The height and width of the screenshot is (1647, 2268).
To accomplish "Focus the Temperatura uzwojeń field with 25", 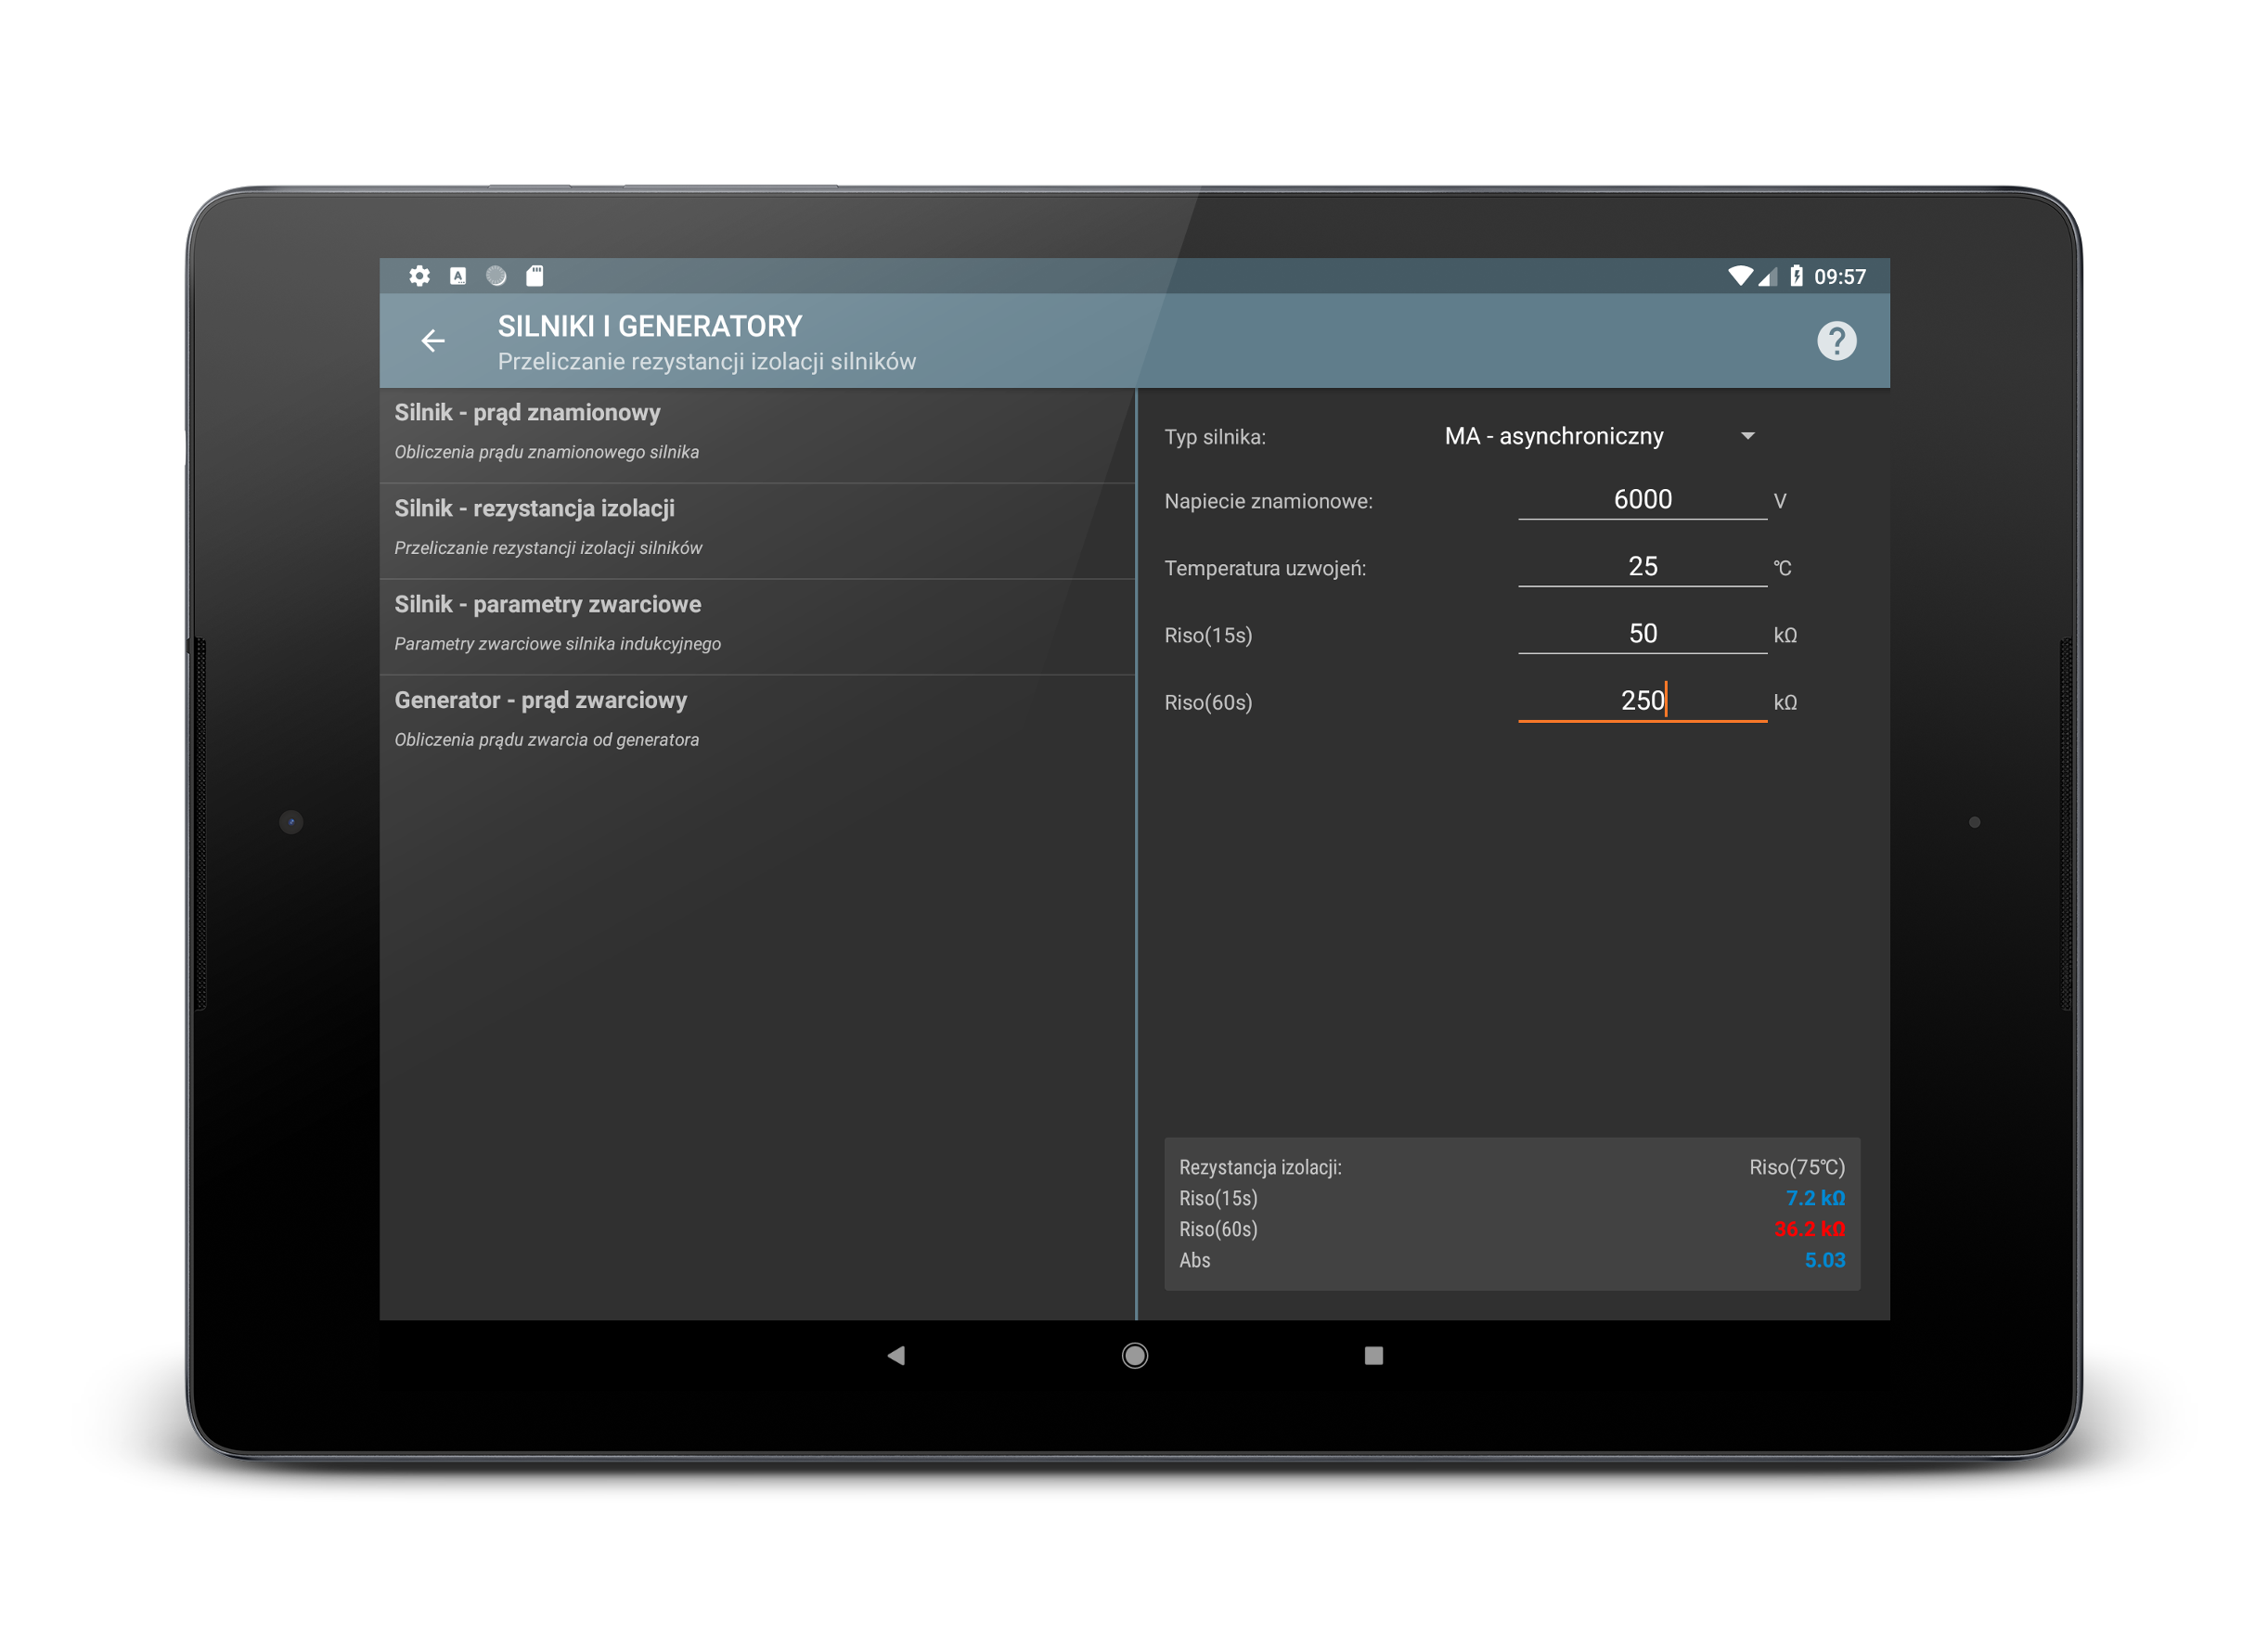I will pyautogui.click(x=1642, y=566).
